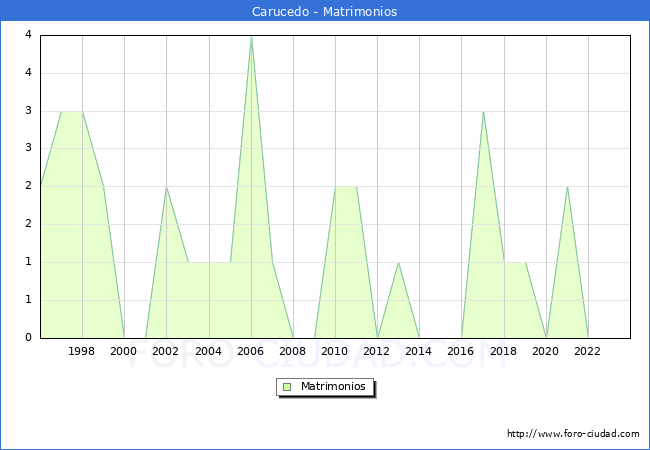The height and width of the screenshot is (450, 650).
Task: Select the 2014 x-axis label
Action: click(x=419, y=351)
